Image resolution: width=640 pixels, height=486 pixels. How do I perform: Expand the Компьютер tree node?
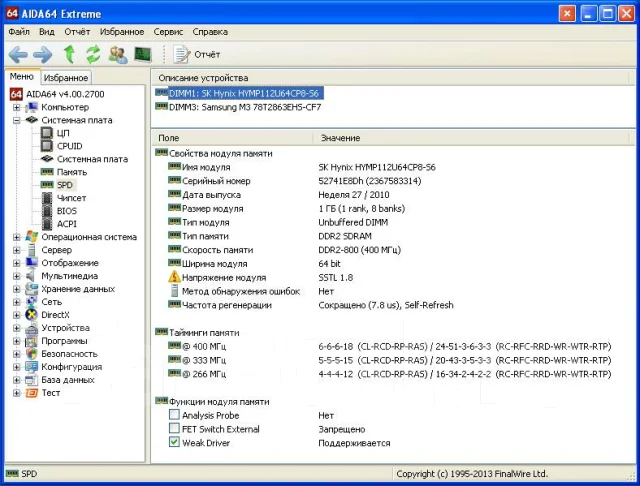click(16, 107)
